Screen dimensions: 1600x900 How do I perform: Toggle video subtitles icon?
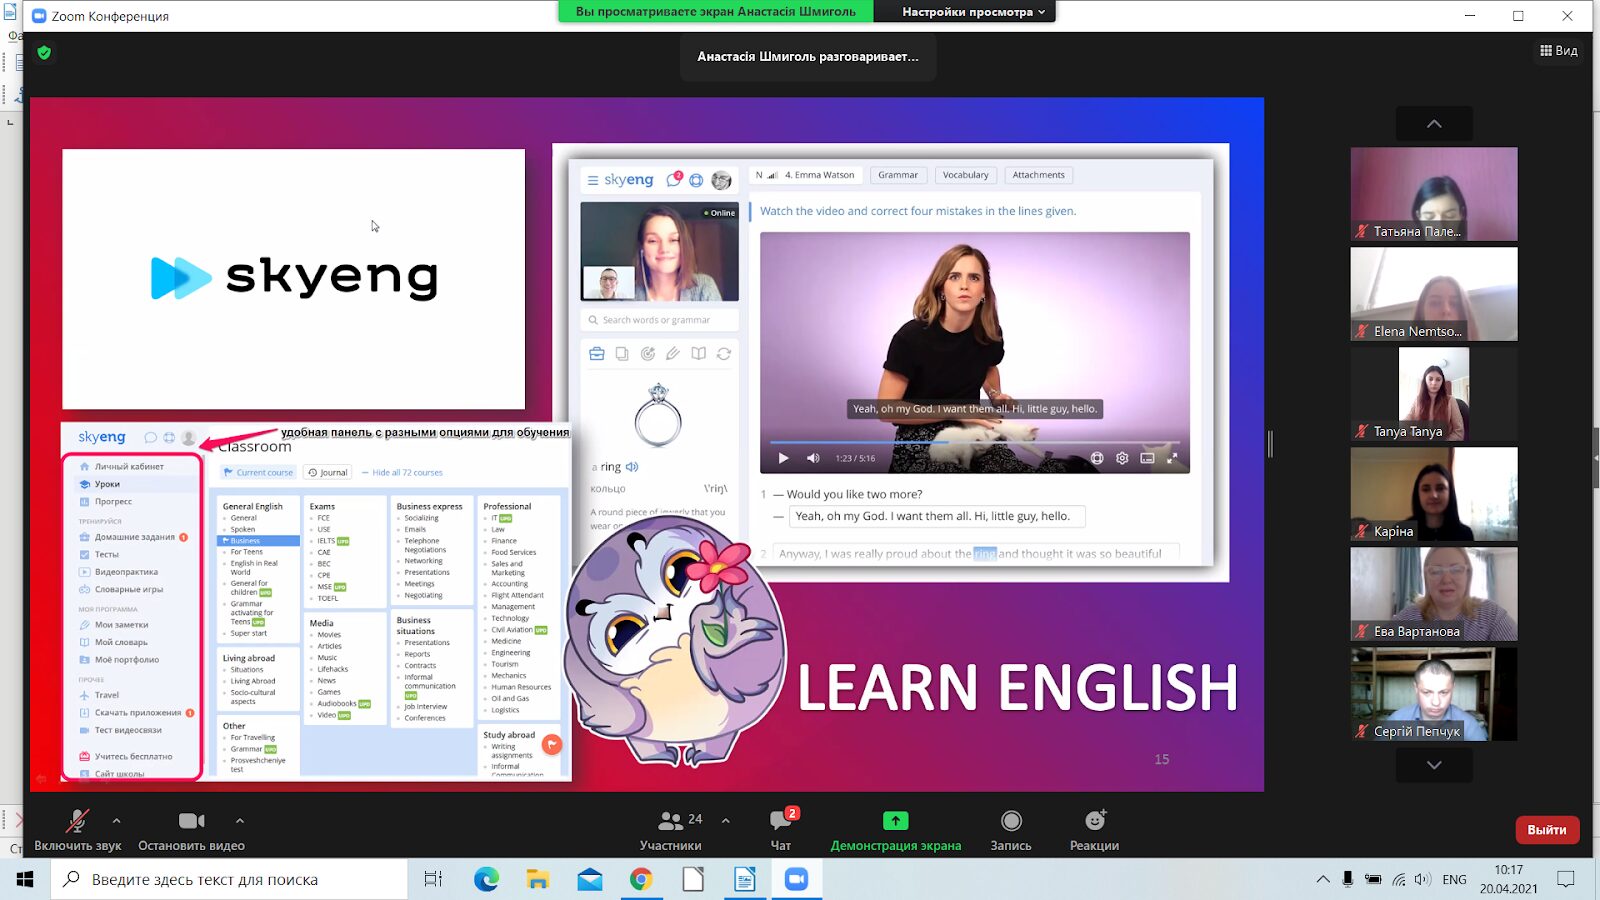click(1147, 458)
